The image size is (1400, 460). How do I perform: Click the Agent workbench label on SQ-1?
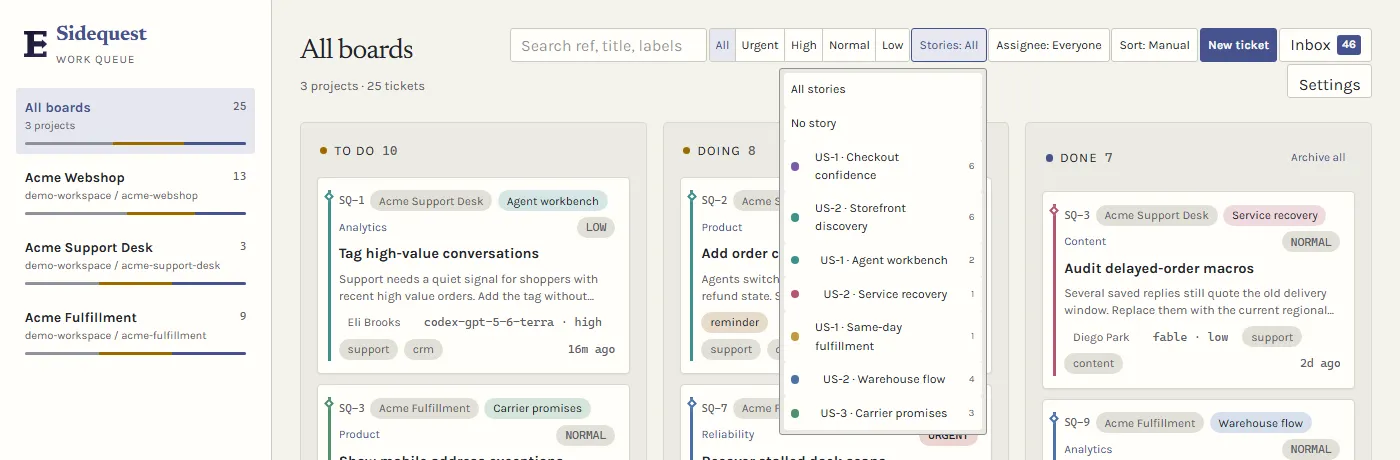click(x=553, y=201)
